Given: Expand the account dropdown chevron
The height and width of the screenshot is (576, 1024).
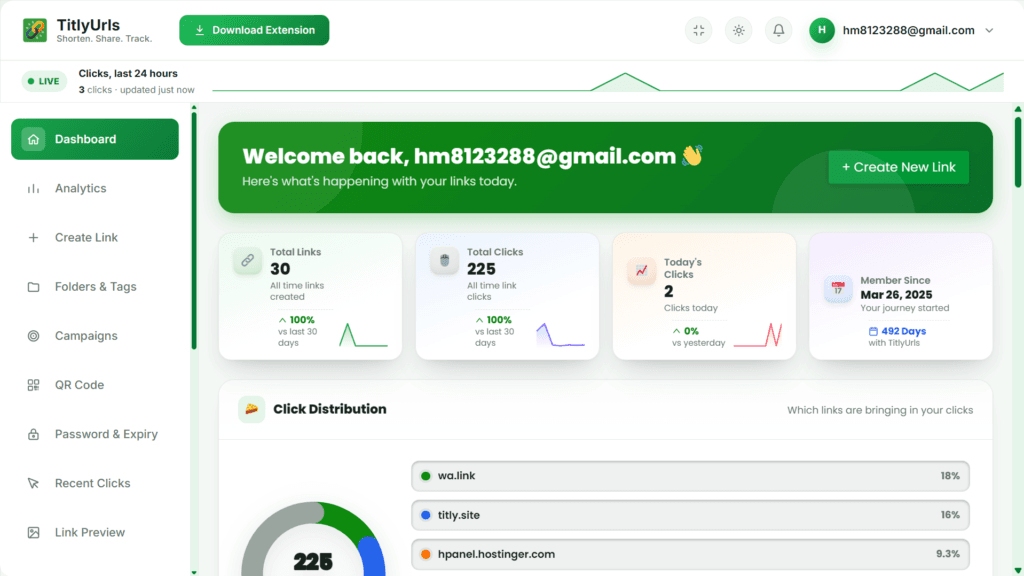Looking at the screenshot, I should pyautogui.click(x=989, y=30).
